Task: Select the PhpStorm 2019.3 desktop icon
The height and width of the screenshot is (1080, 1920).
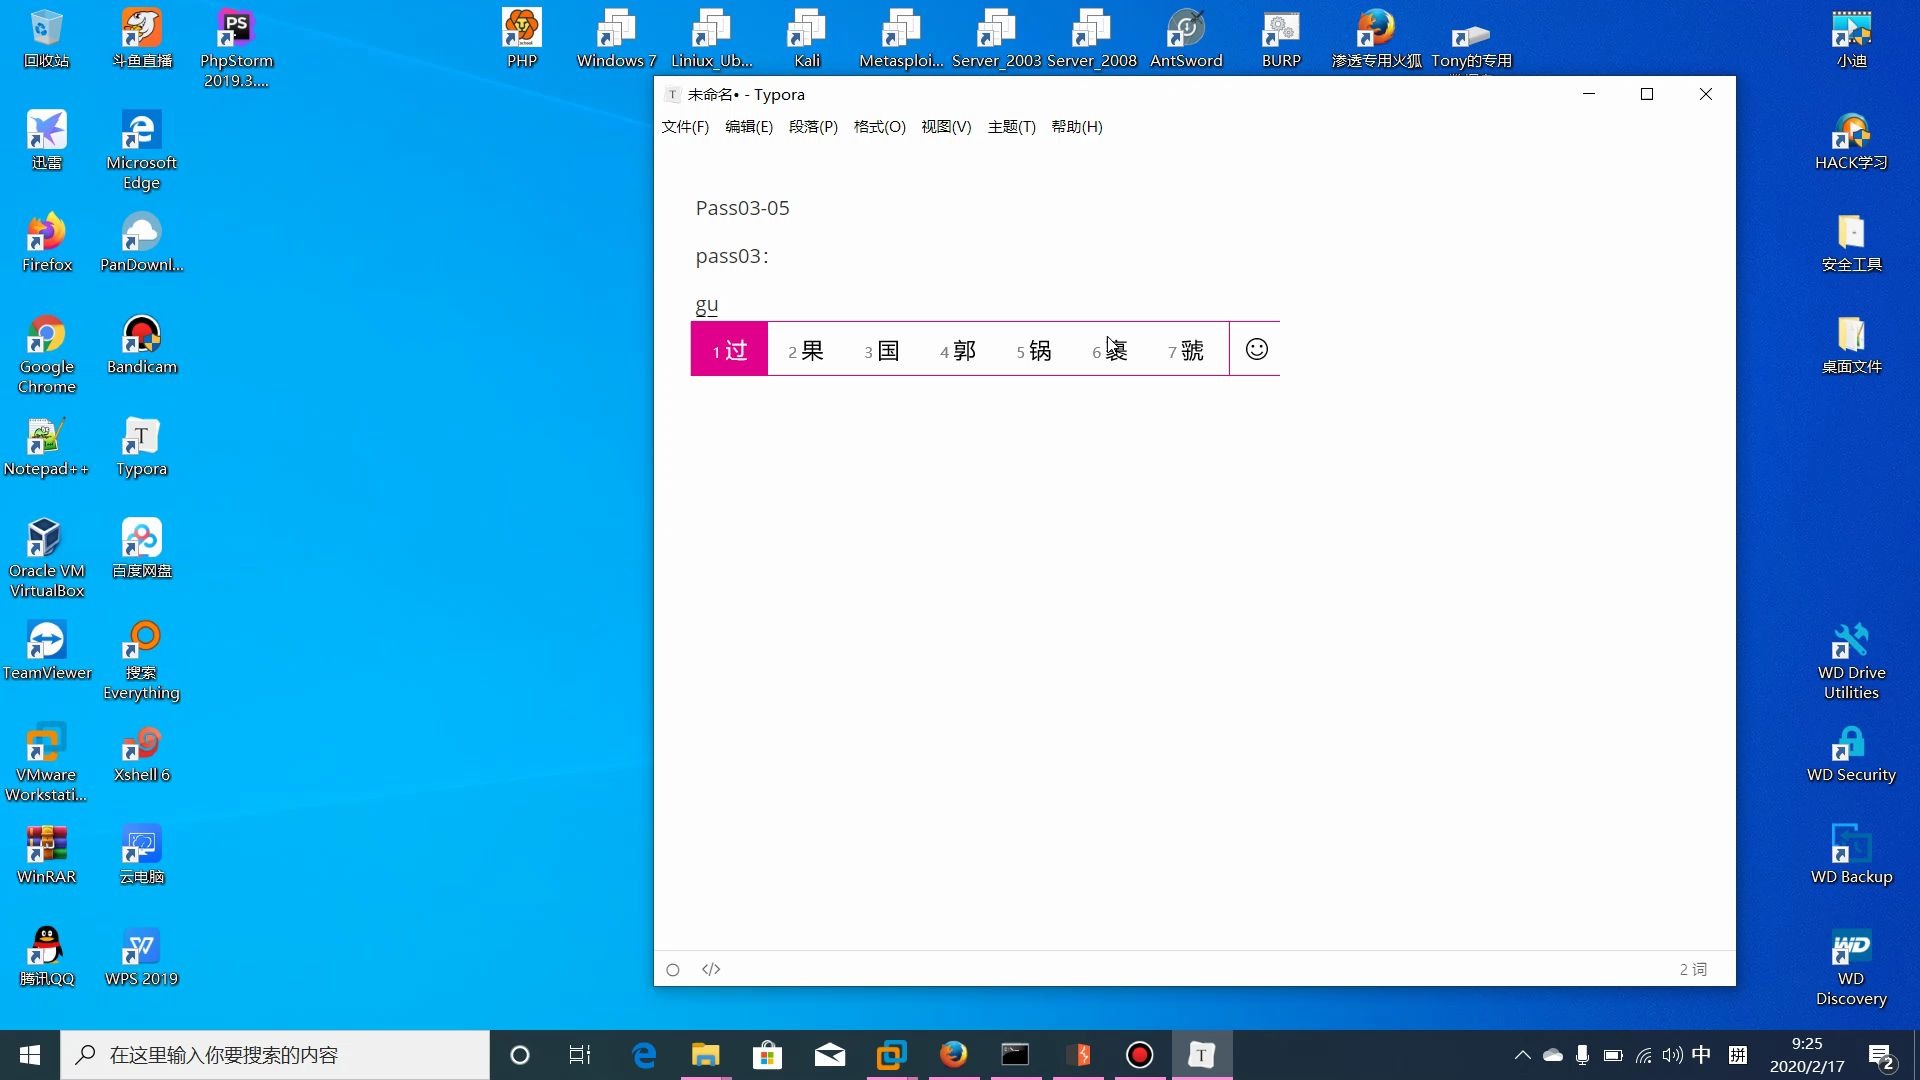Action: [237, 49]
